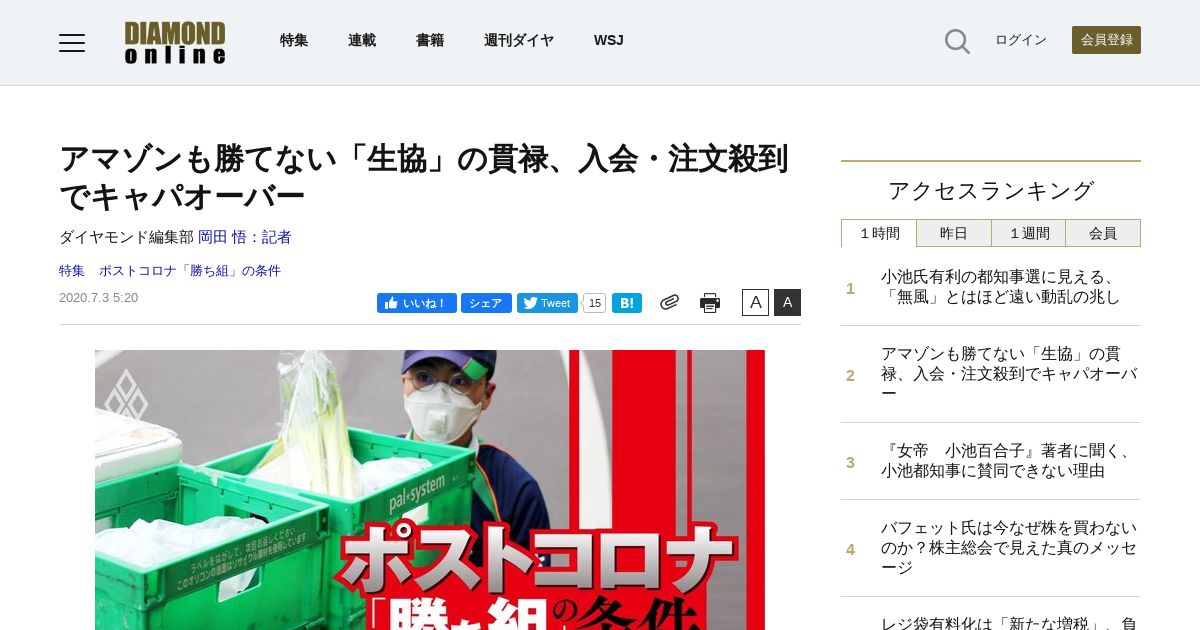The width and height of the screenshot is (1200, 630).
Task: Open the 特集 category link under author
Action: (x=72, y=271)
